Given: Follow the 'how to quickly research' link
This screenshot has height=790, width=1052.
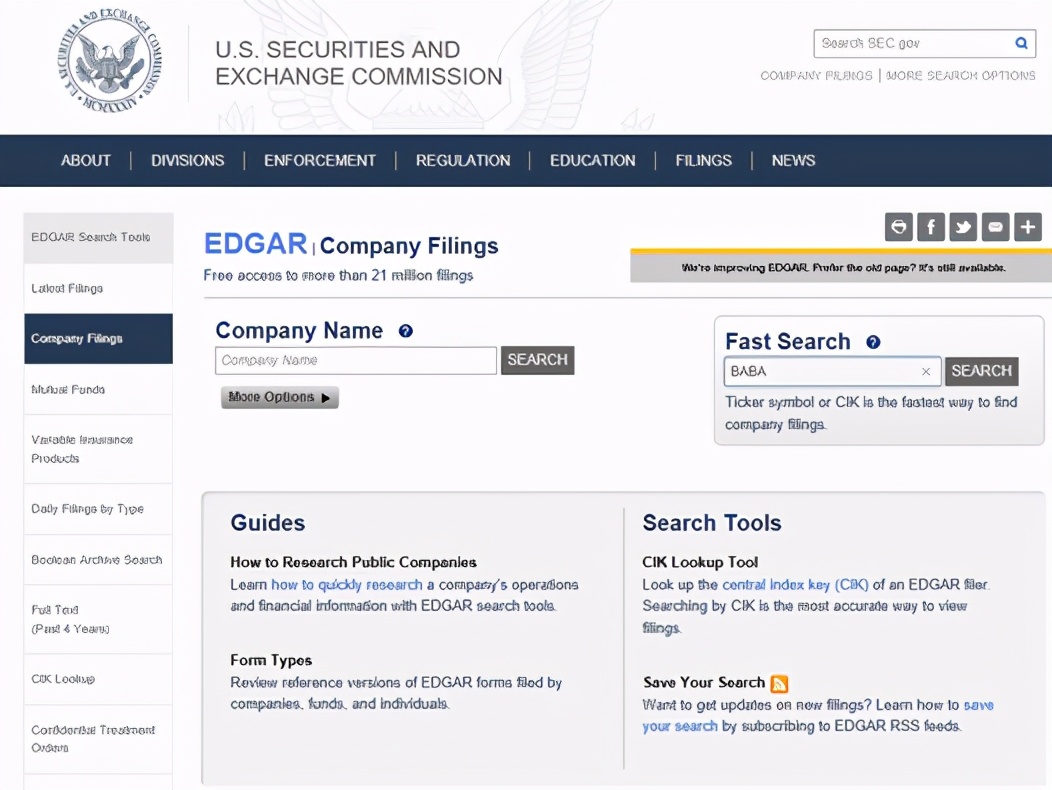Looking at the screenshot, I should coord(347,585).
